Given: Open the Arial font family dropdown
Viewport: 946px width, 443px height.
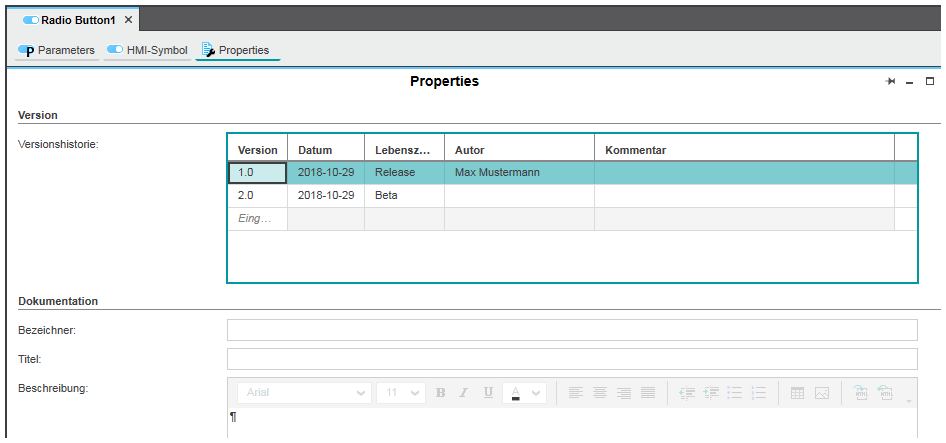Looking at the screenshot, I should click(305, 393).
